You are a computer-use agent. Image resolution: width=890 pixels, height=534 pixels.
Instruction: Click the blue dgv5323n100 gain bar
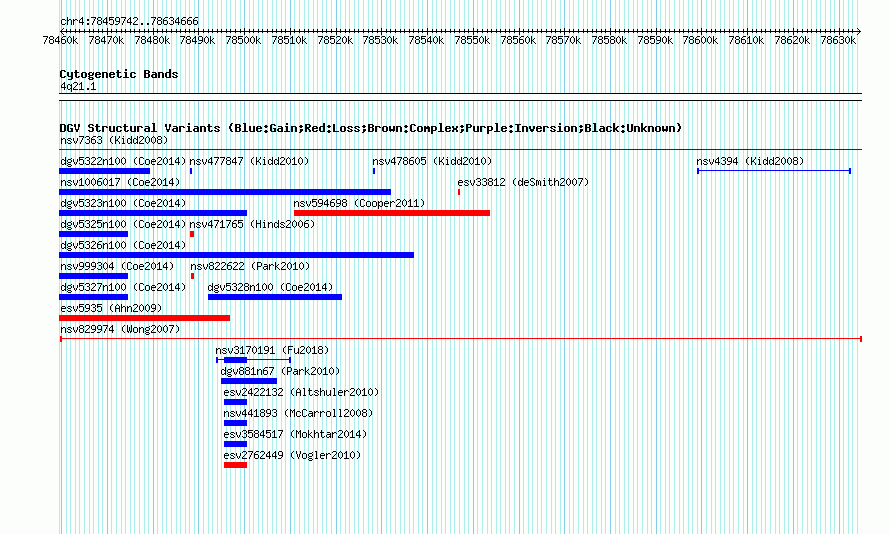pos(153,213)
